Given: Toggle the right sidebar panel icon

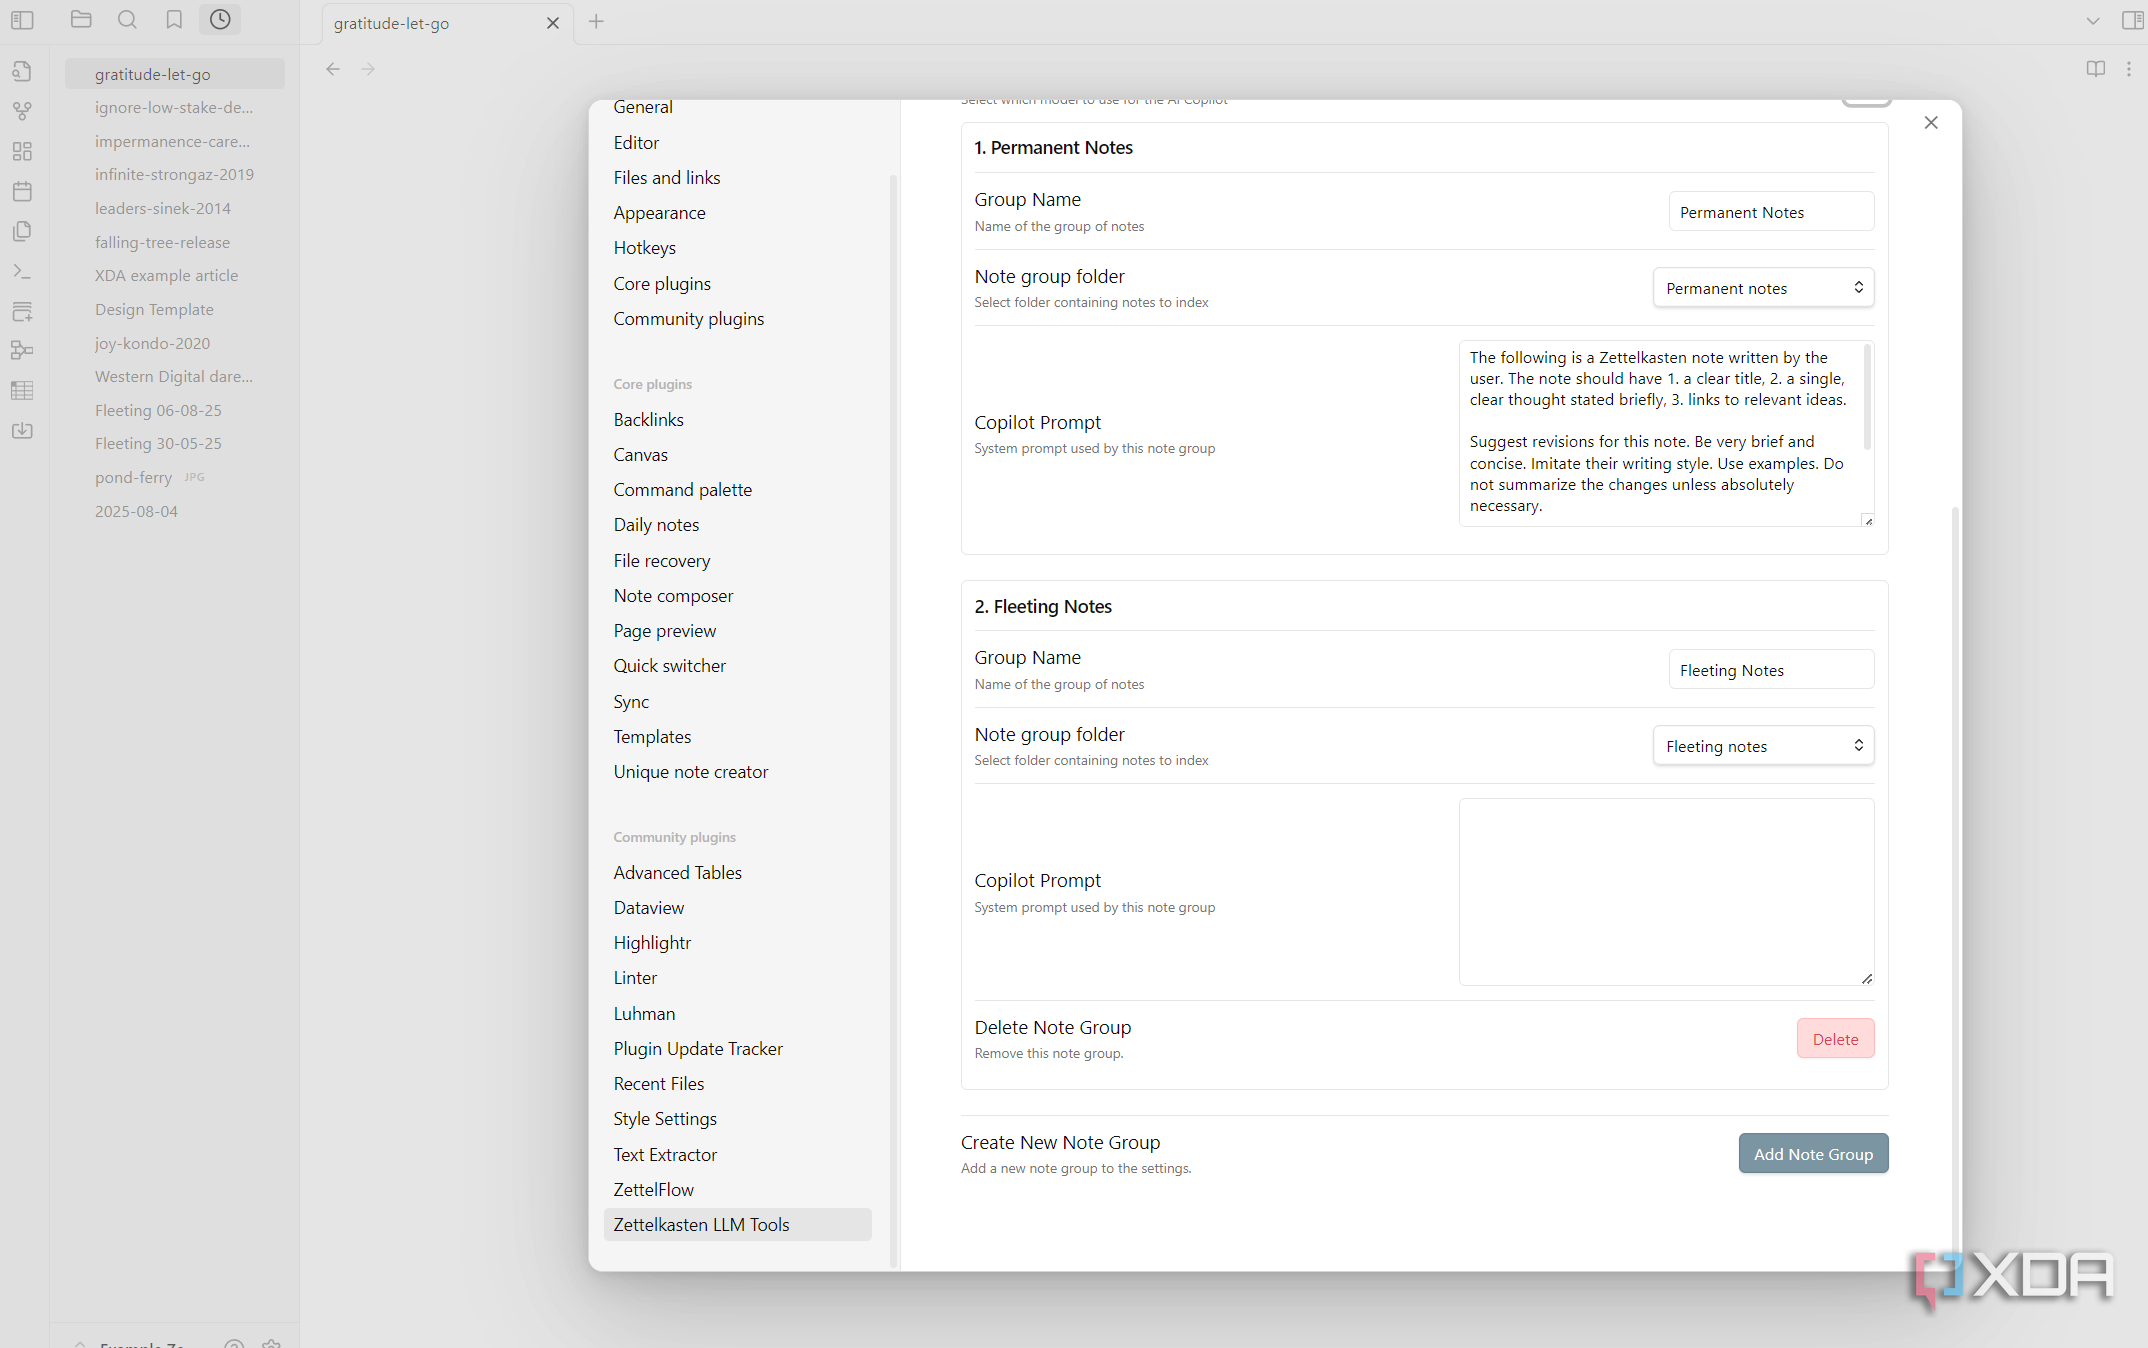Looking at the screenshot, I should click(2131, 21).
